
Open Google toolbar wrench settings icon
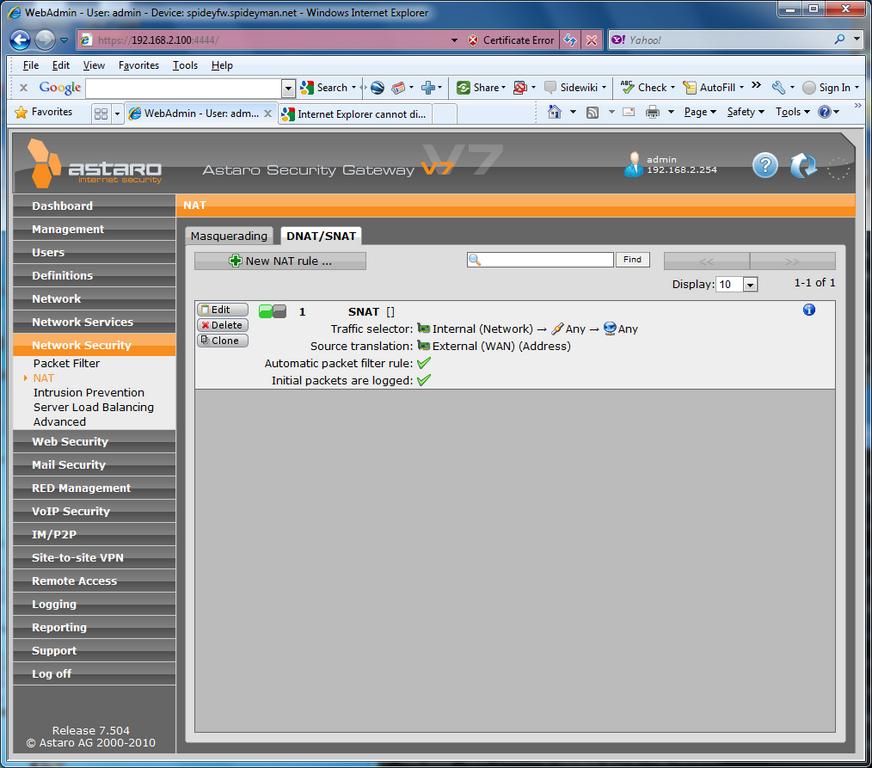click(779, 87)
